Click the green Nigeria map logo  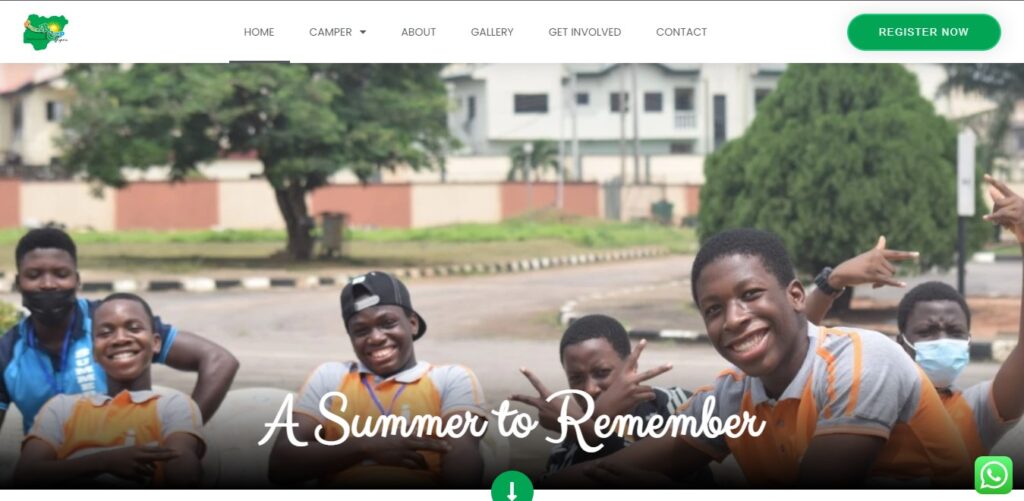(x=45, y=31)
